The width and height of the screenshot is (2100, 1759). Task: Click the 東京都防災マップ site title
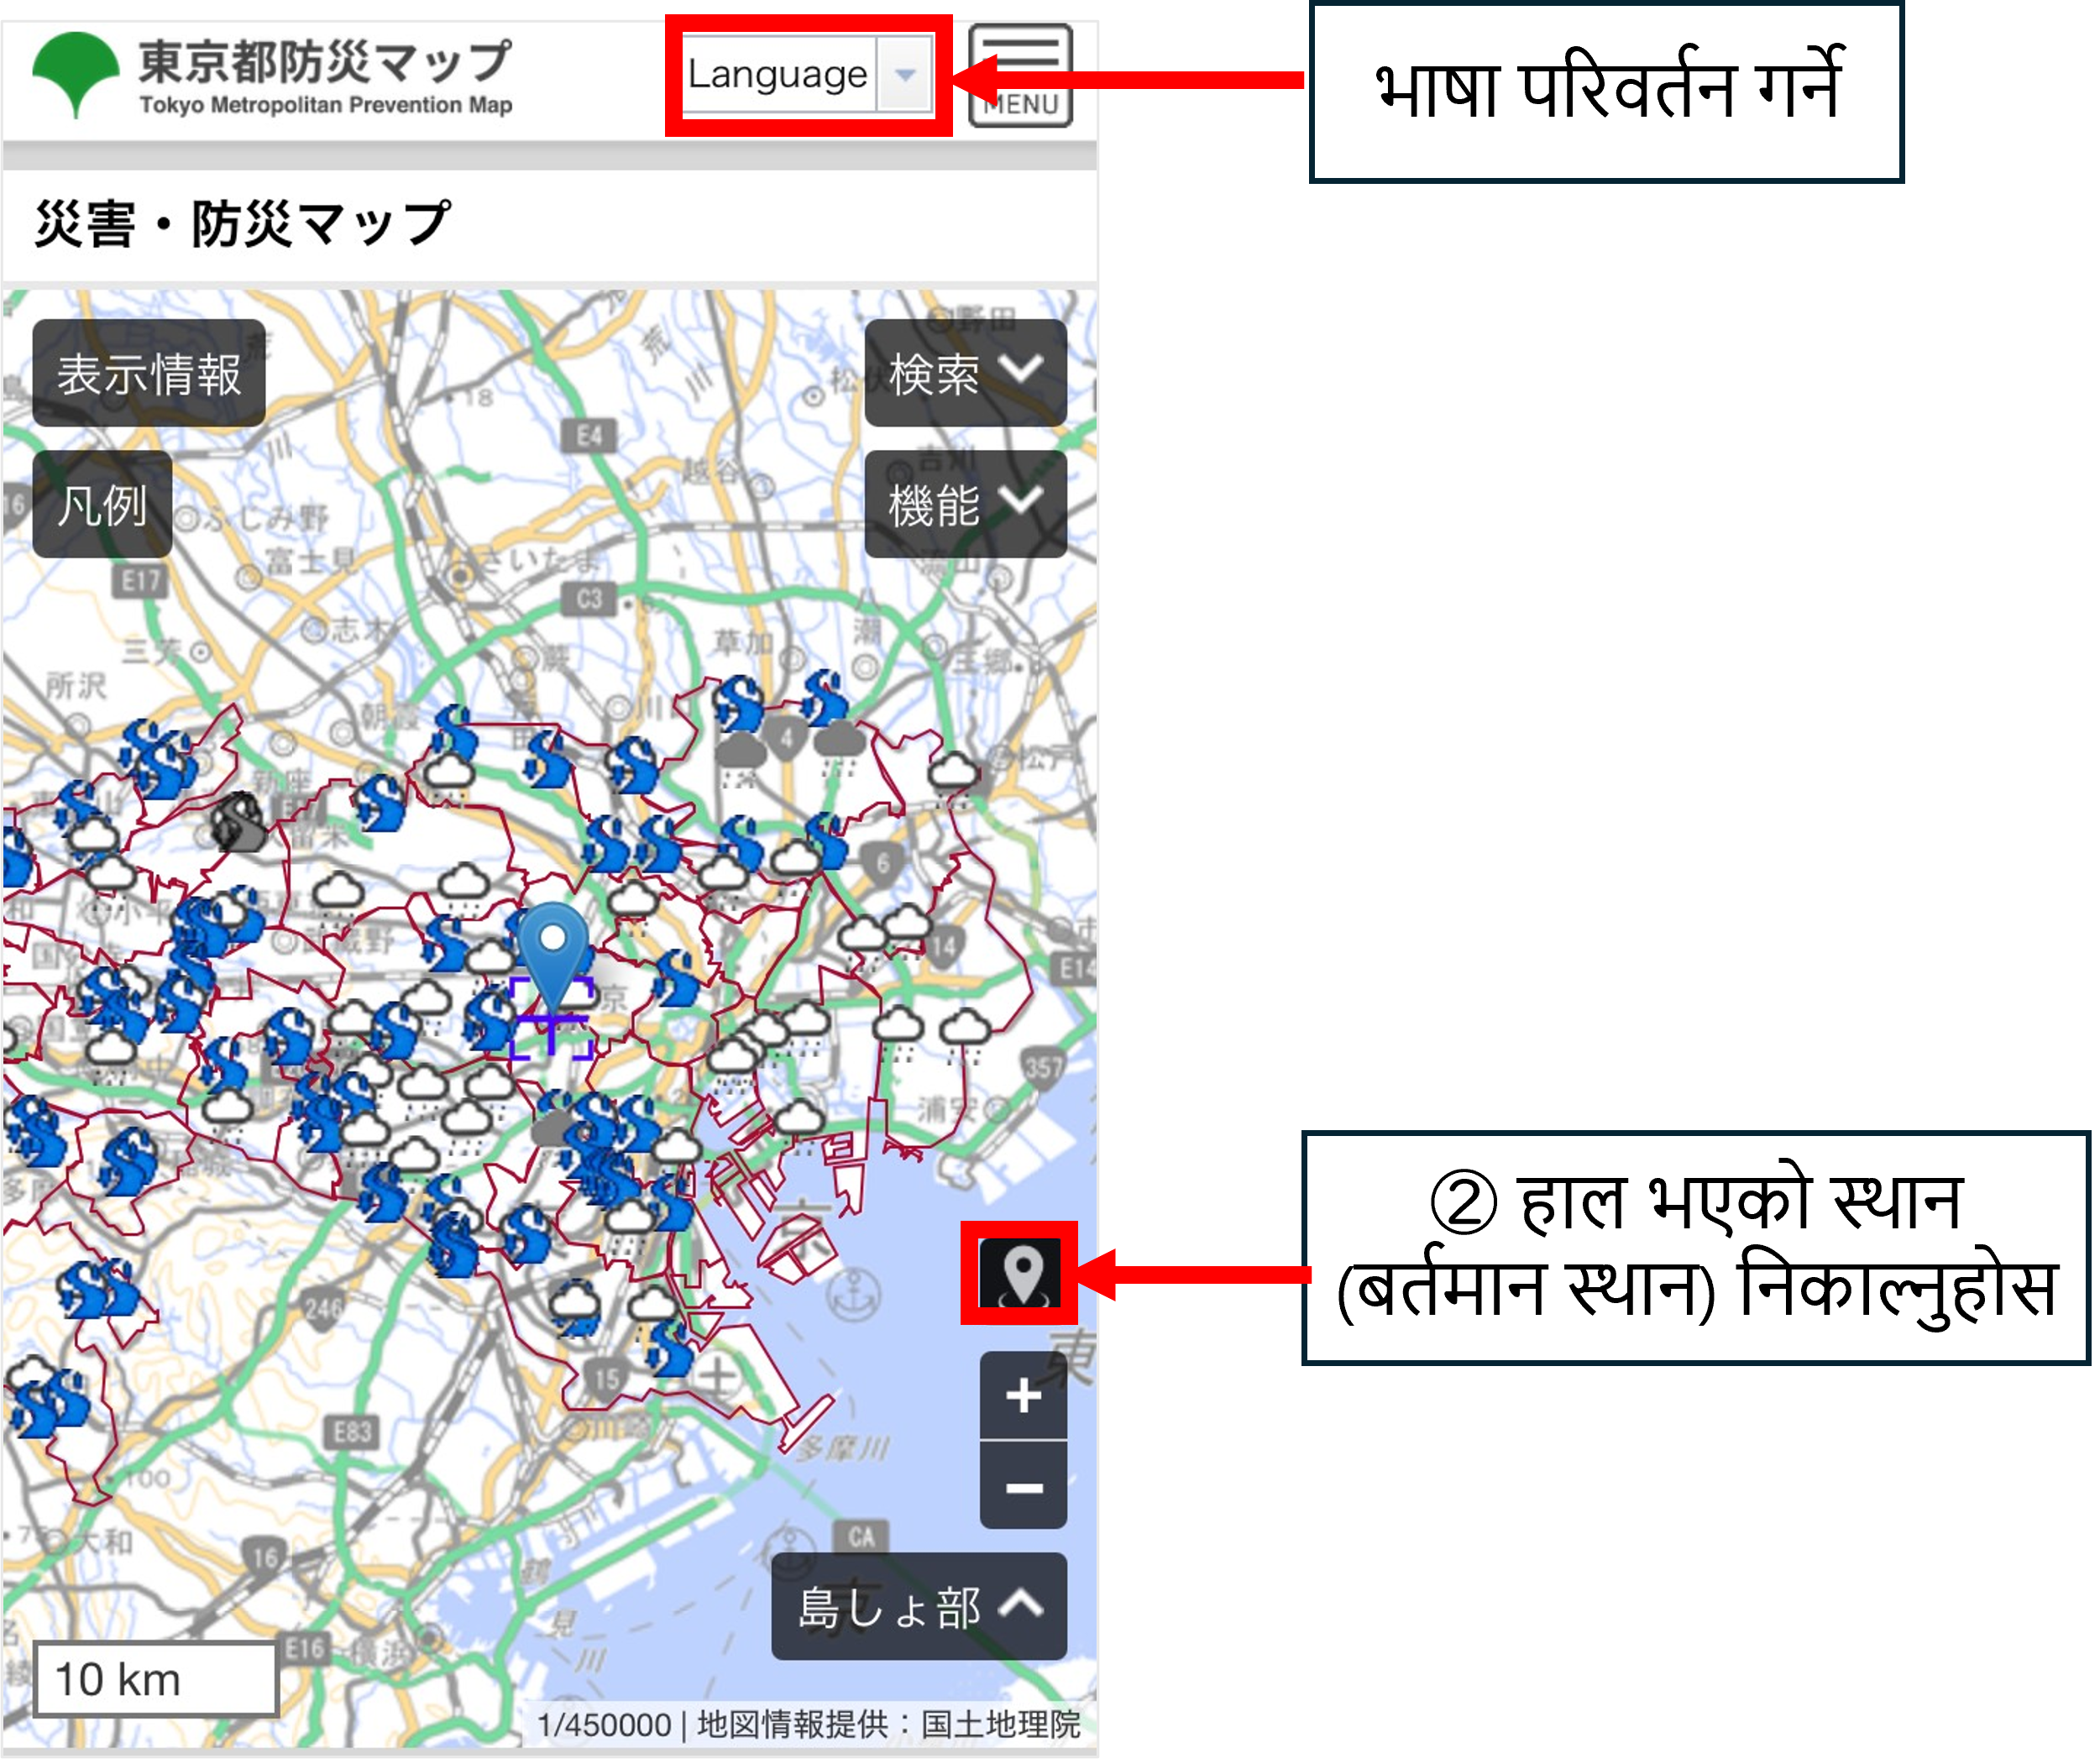coord(325,62)
